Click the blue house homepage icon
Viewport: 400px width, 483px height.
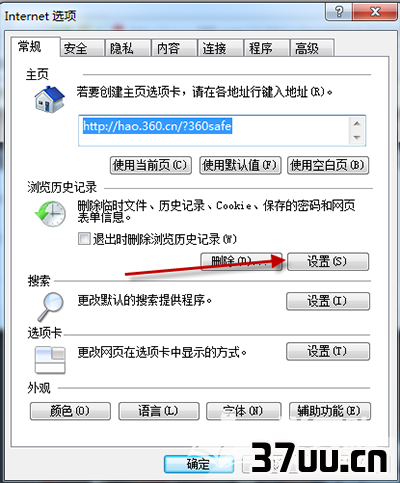[50, 99]
